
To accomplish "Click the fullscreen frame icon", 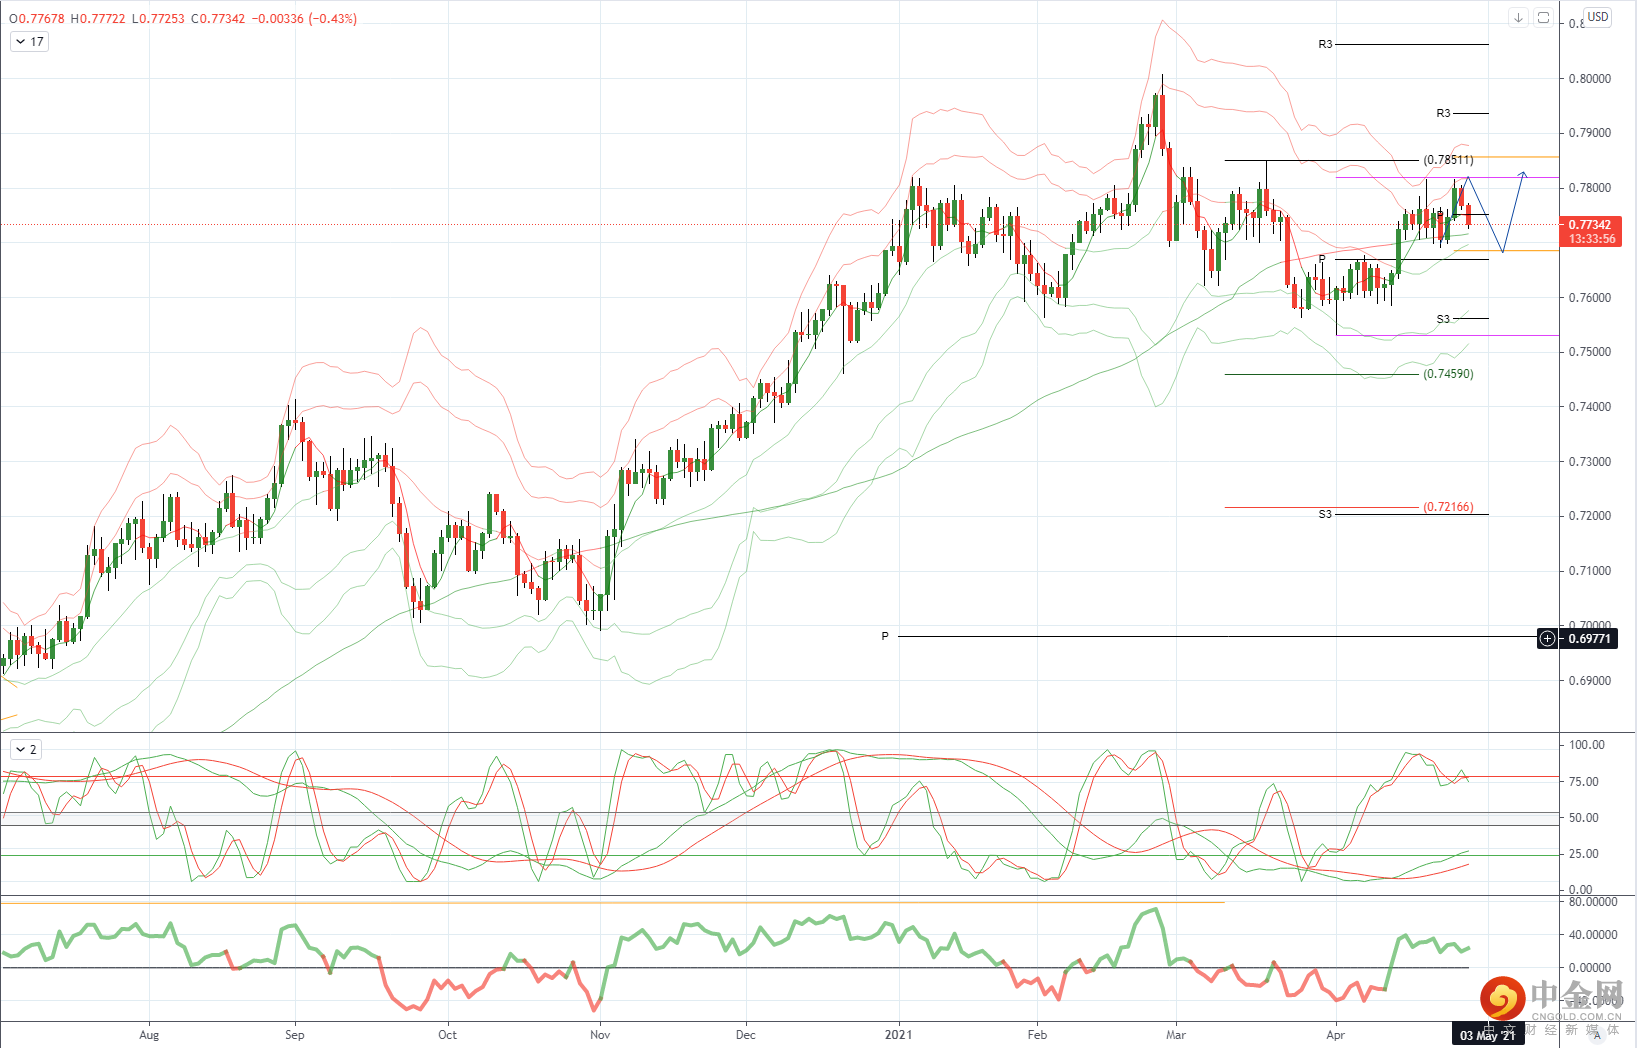I will coord(1543,18).
